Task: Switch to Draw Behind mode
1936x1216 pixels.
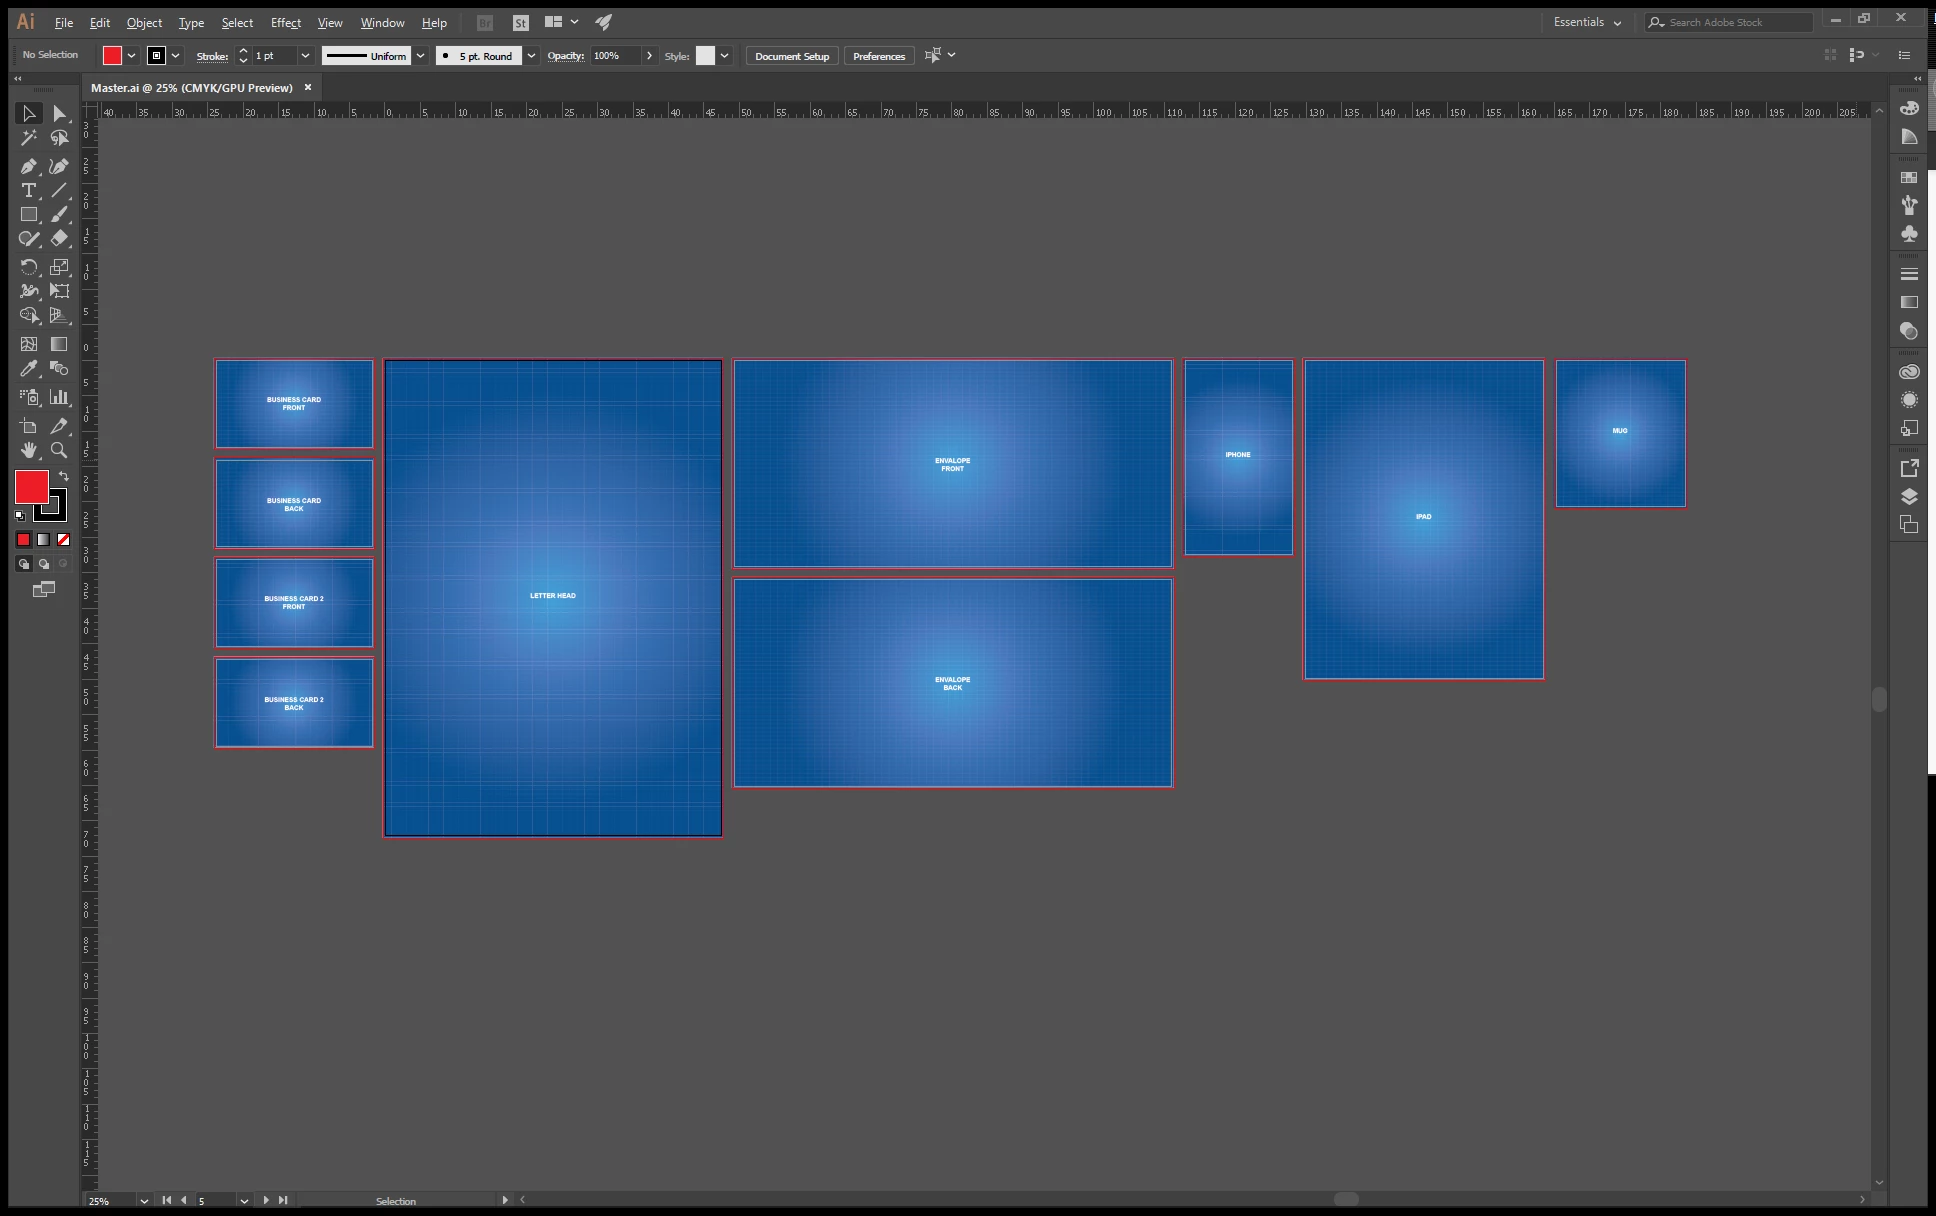Action: 43,564
